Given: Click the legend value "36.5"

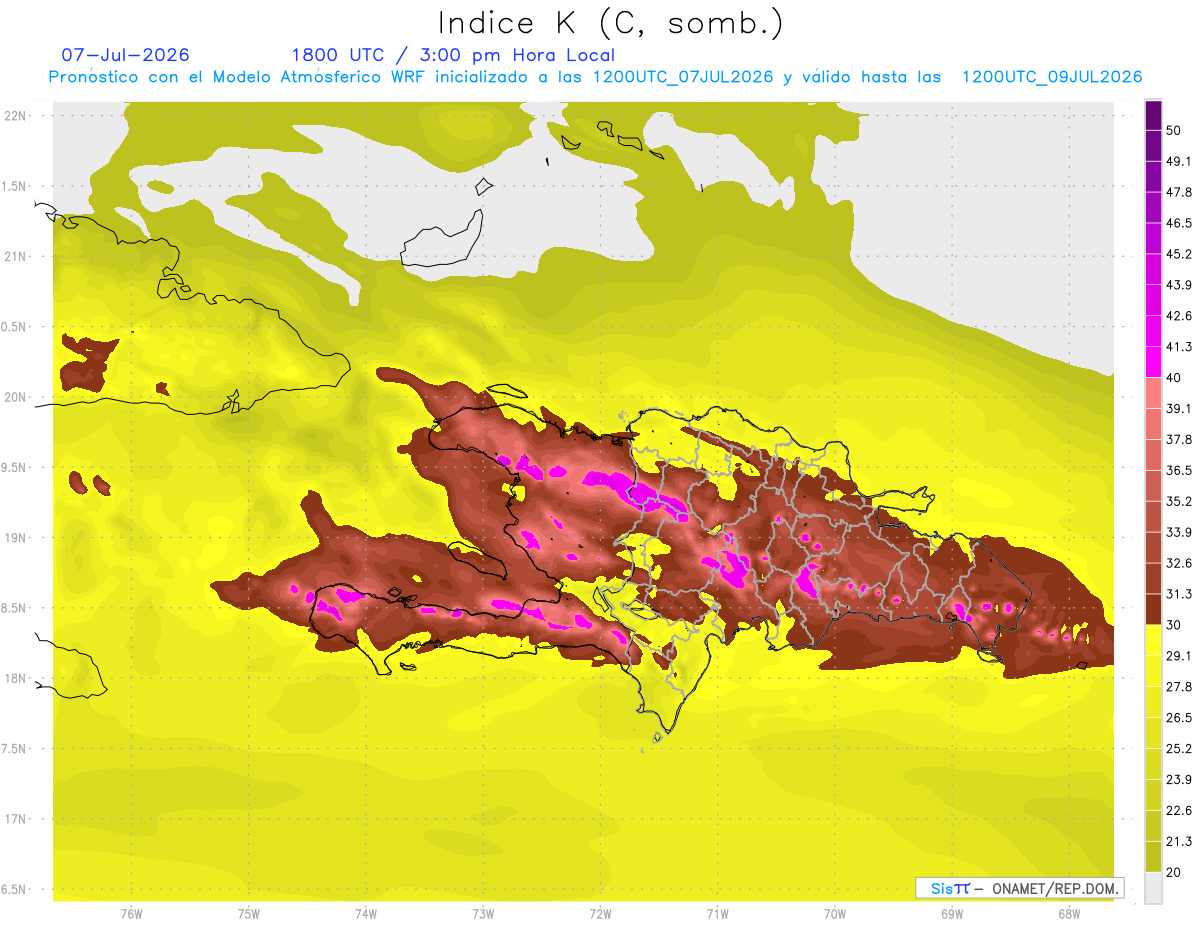Looking at the screenshot, I should 1178,470.
